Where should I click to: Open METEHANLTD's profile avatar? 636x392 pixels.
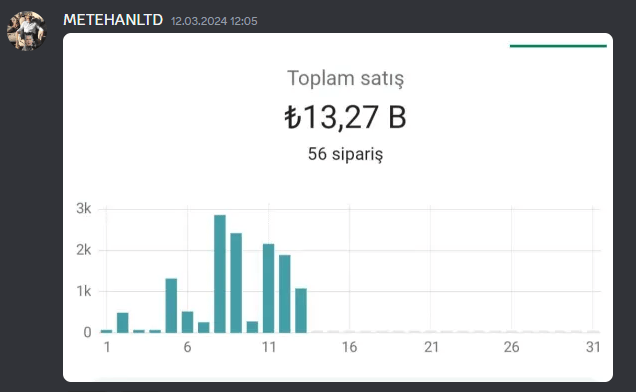click(x=27, y=31)
